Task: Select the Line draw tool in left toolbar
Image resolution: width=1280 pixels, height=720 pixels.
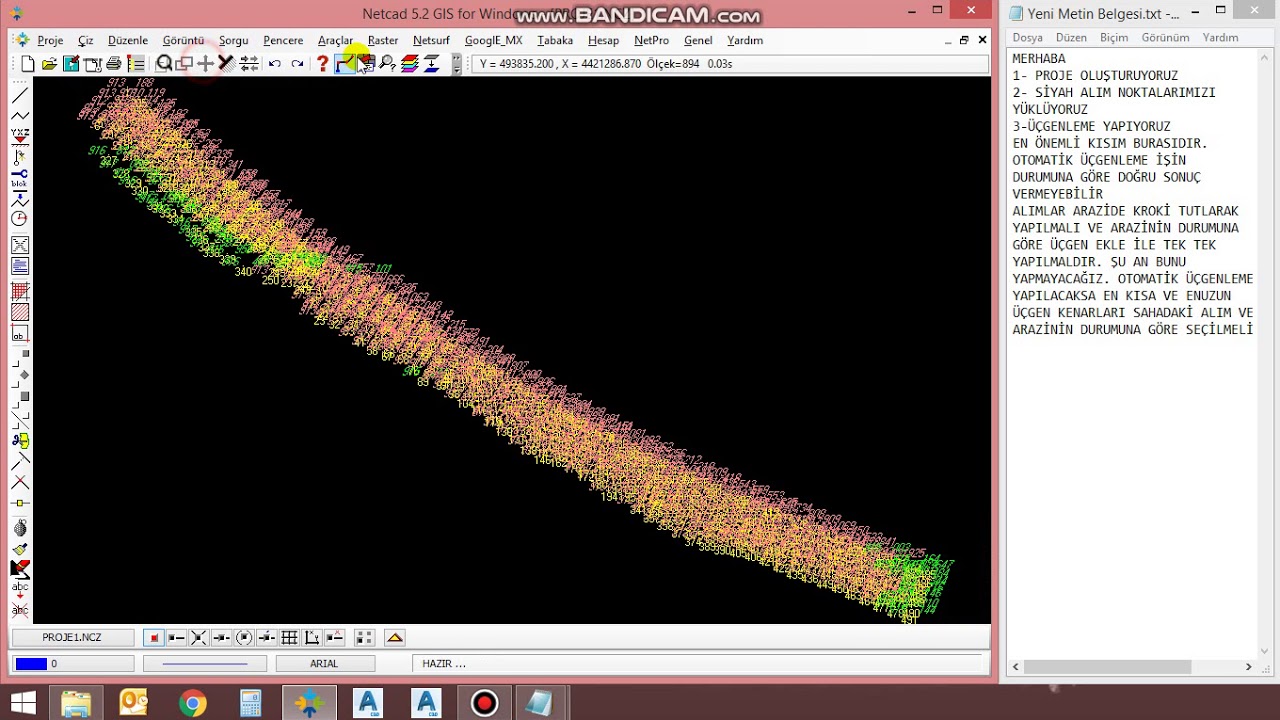Action: (19, 96)
